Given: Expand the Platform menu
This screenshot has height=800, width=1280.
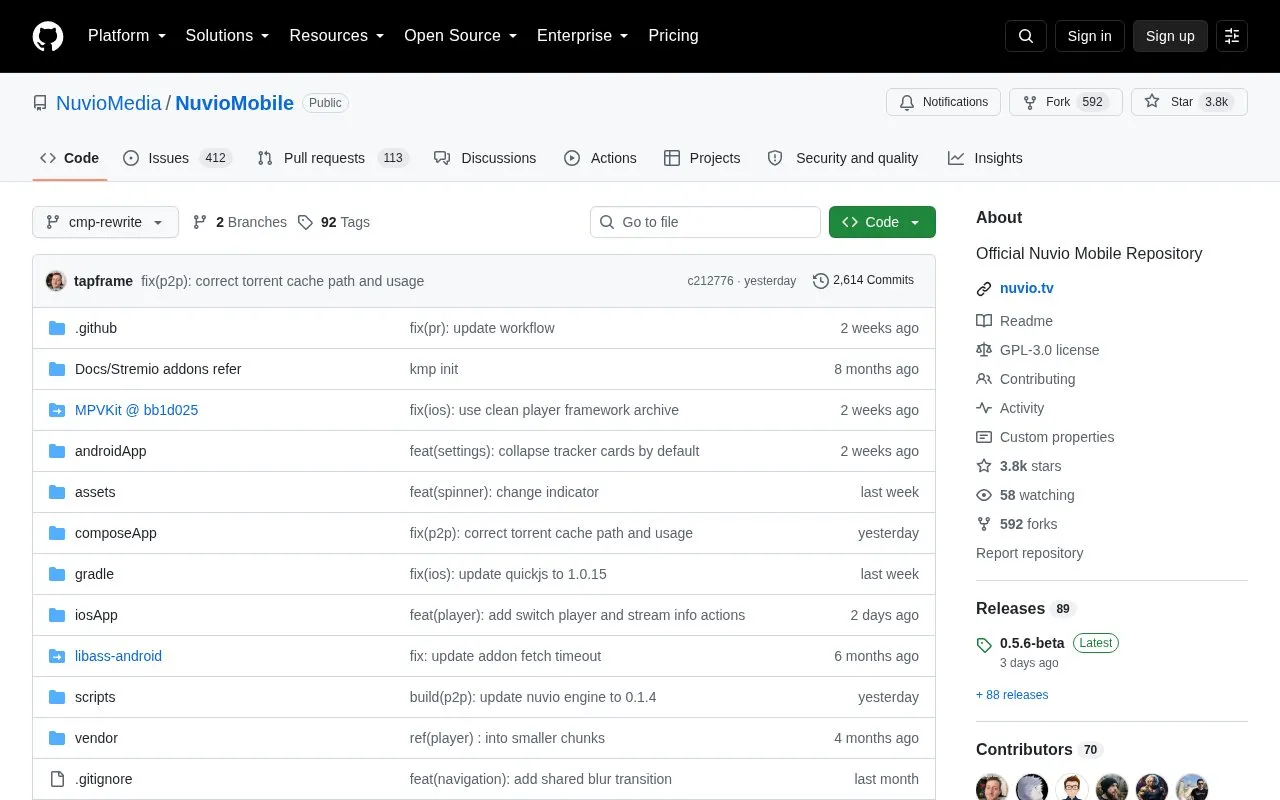Looking at the screenshot, I should pos(127,36).
